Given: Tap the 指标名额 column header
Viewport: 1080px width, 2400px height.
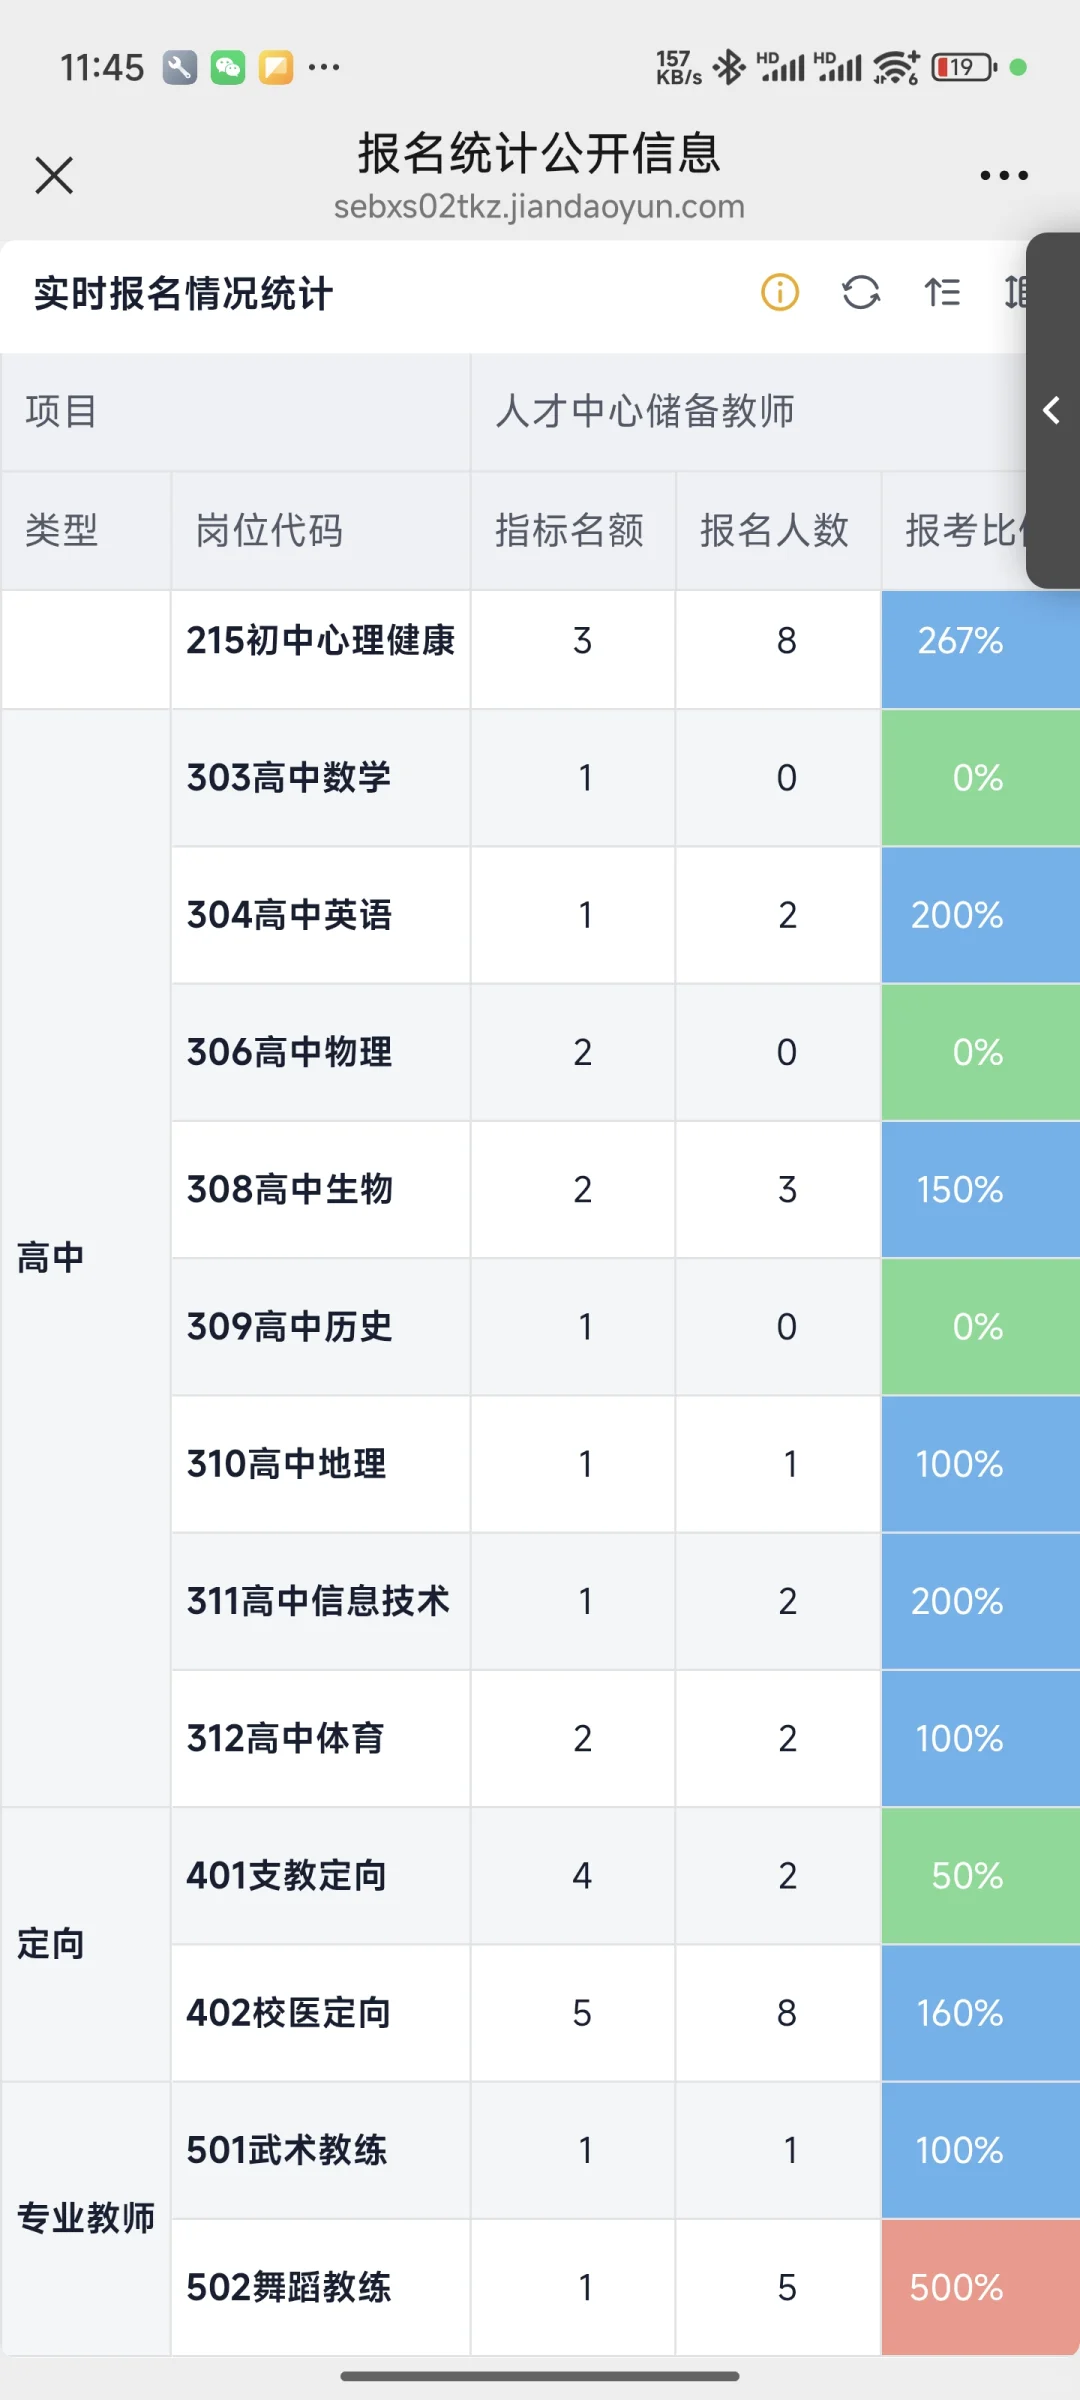Looking at the screenshot, I should [570, 530].
